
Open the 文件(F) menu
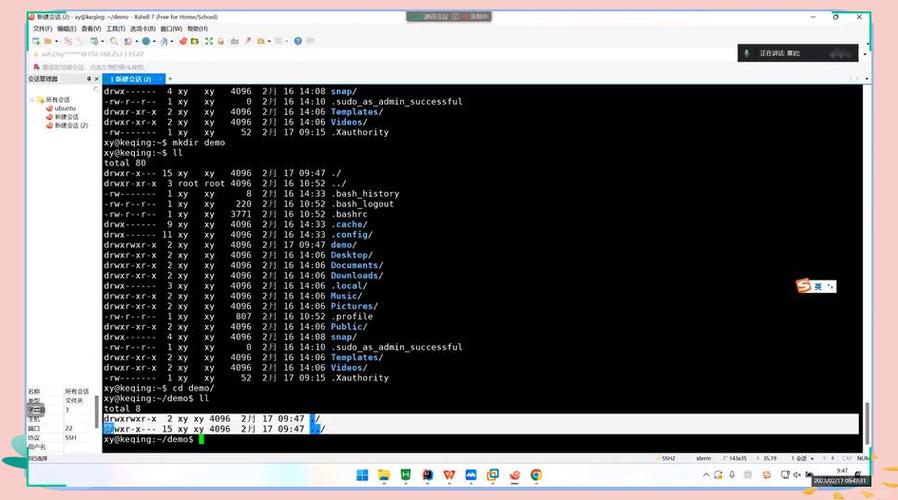point(42,29)
